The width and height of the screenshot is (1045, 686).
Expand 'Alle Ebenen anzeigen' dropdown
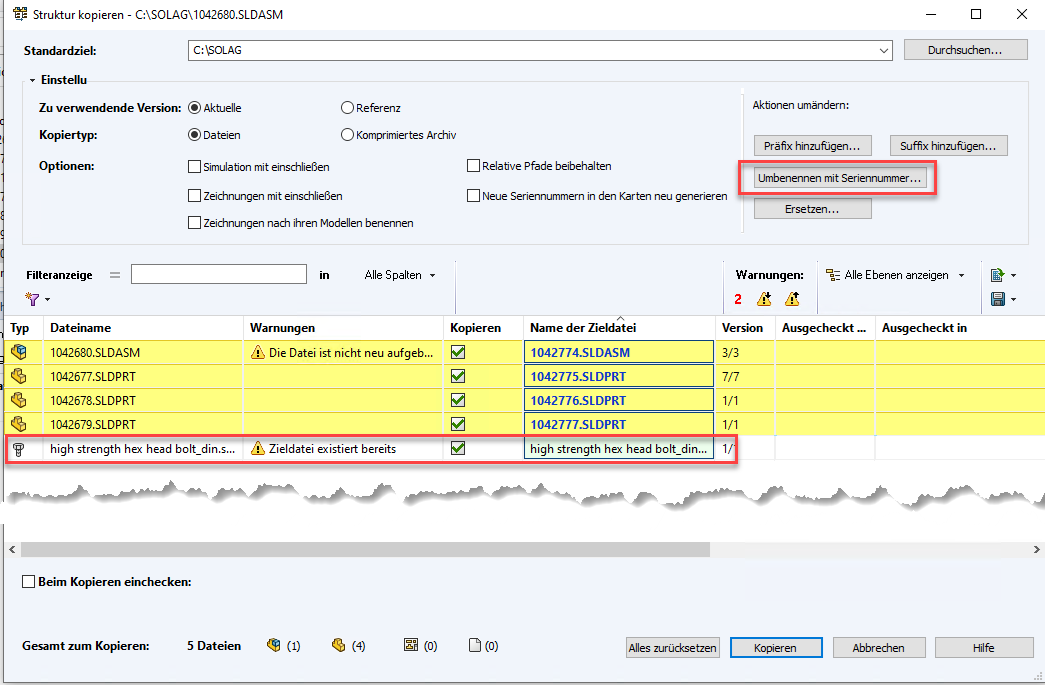tap(896, 275)
